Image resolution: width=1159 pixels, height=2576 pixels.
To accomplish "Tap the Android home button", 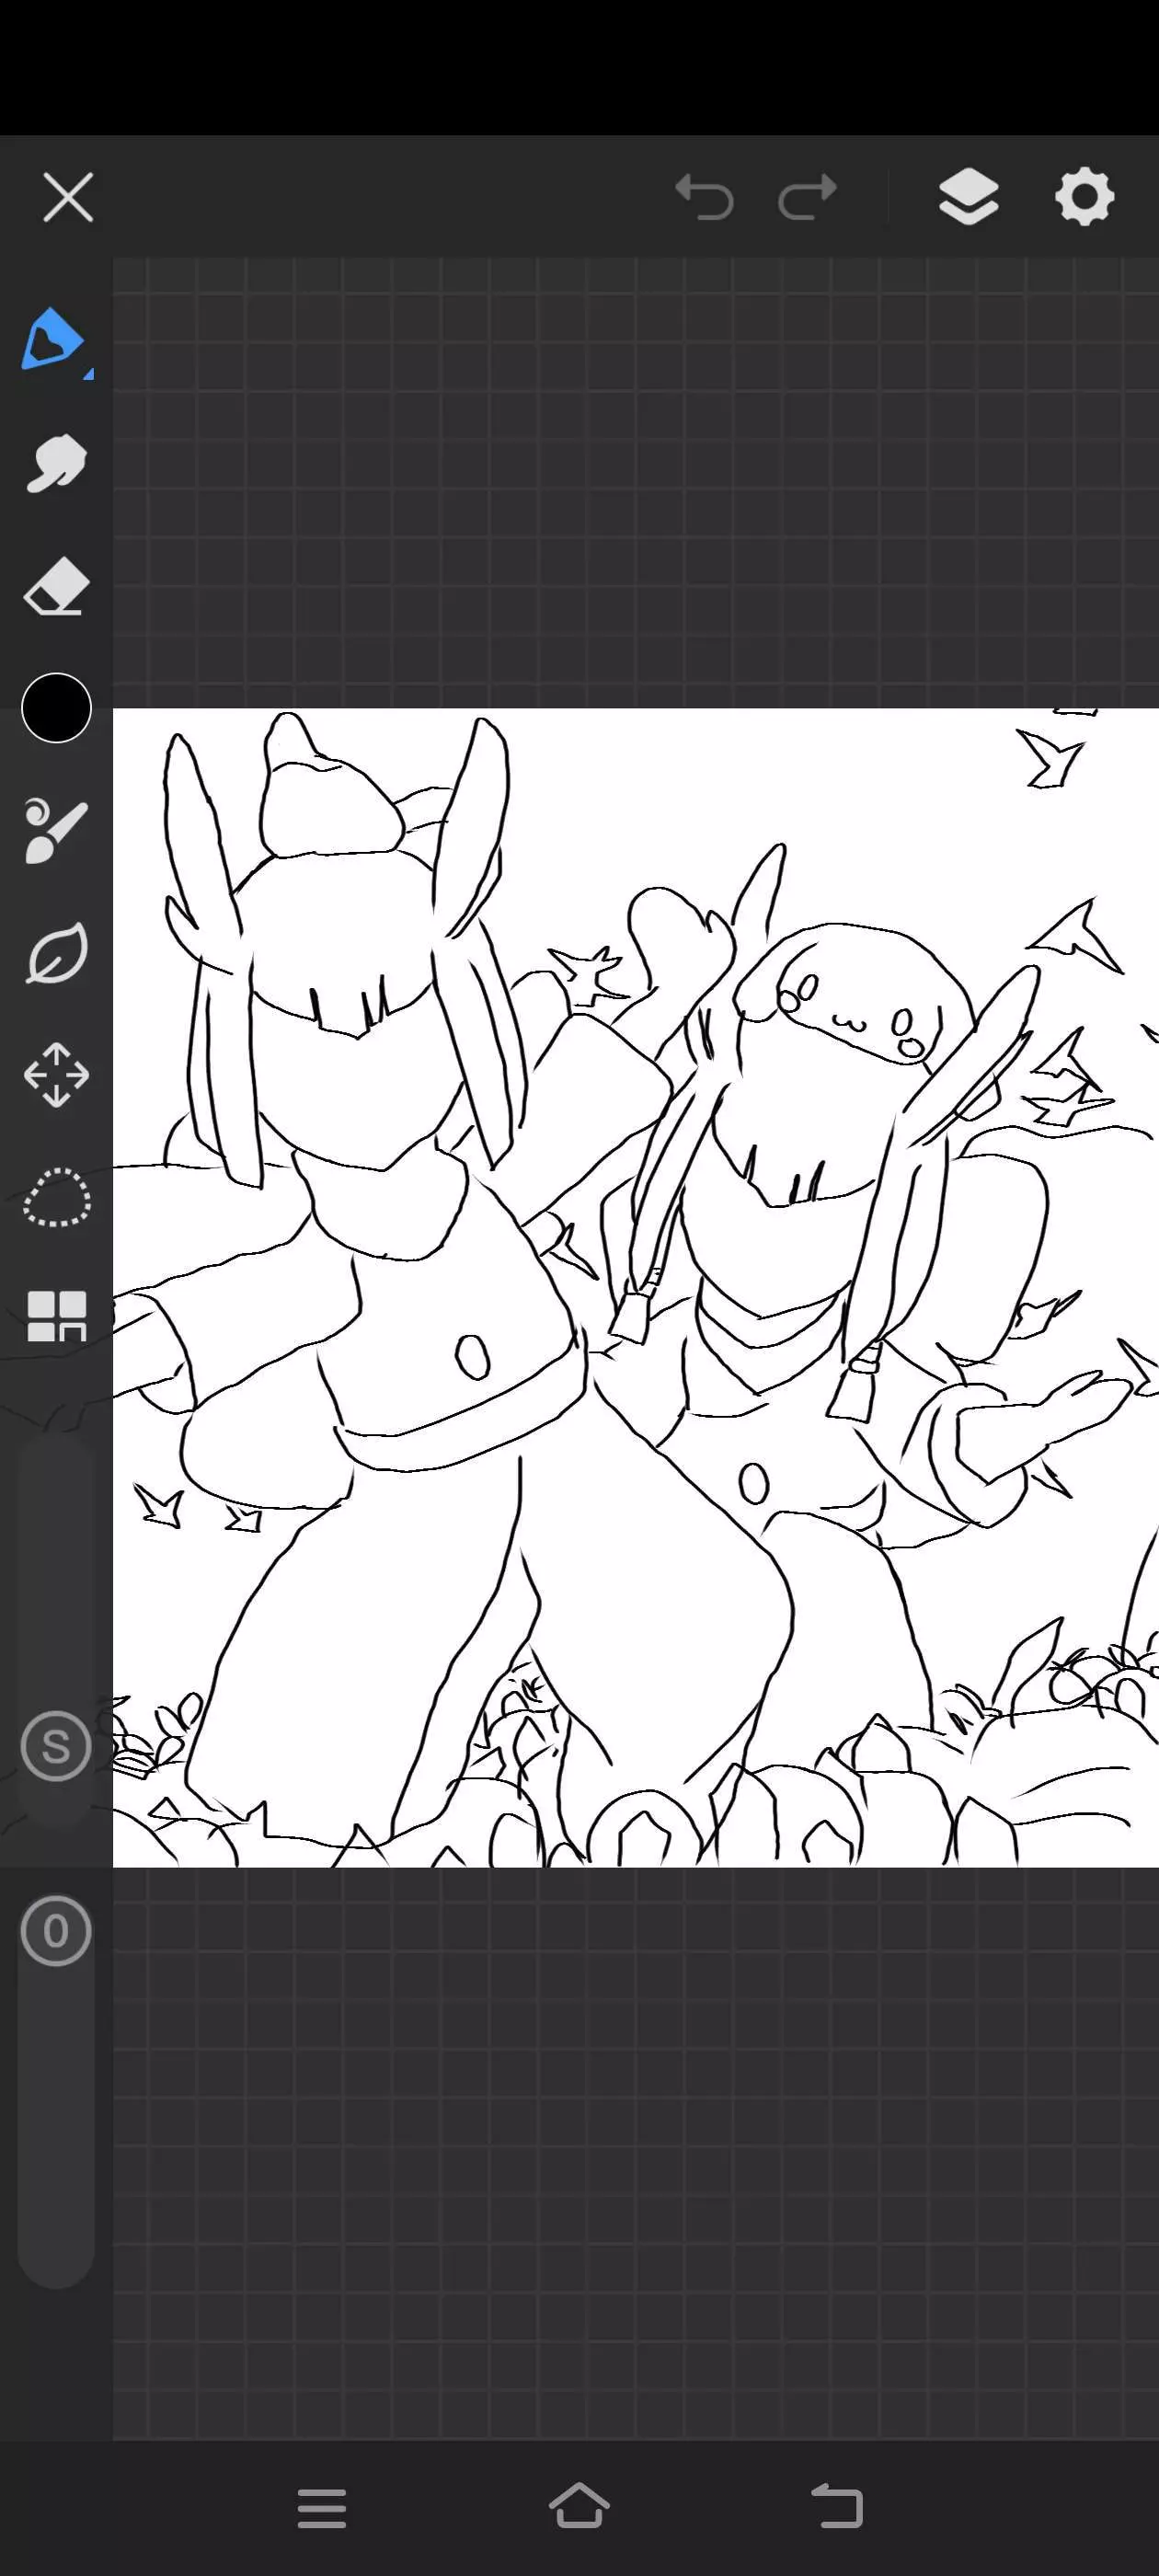I will pos(579,2506).
